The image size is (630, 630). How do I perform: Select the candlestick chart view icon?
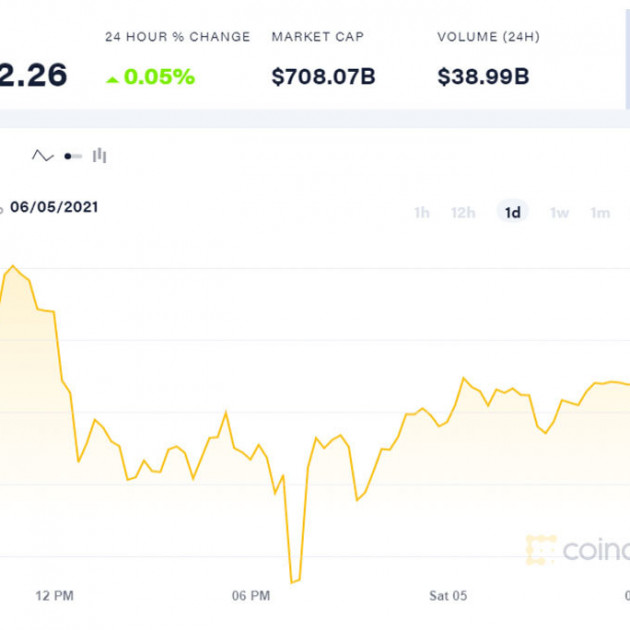click(99, 156)
